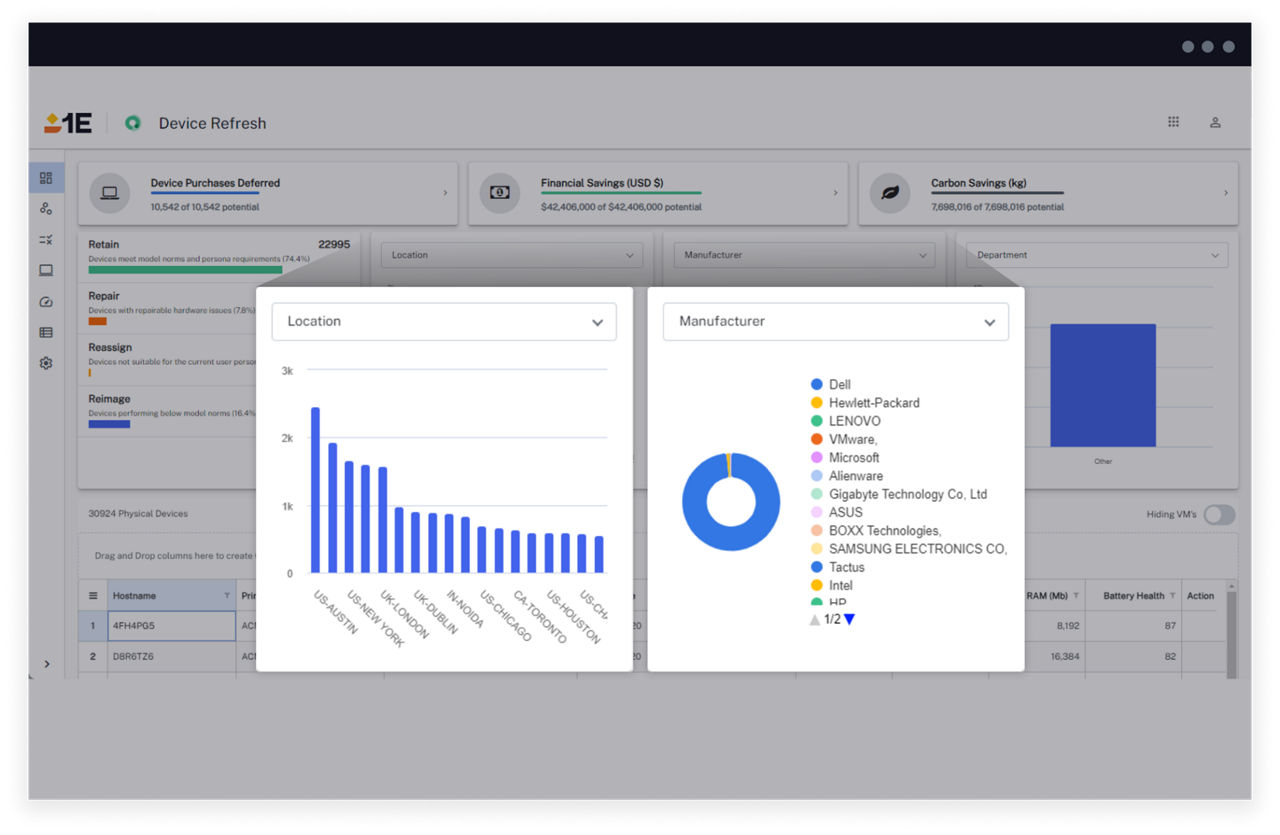Click the green Device Refresh app icon
Screen dimensions: 1280x835
coord(132,123)
